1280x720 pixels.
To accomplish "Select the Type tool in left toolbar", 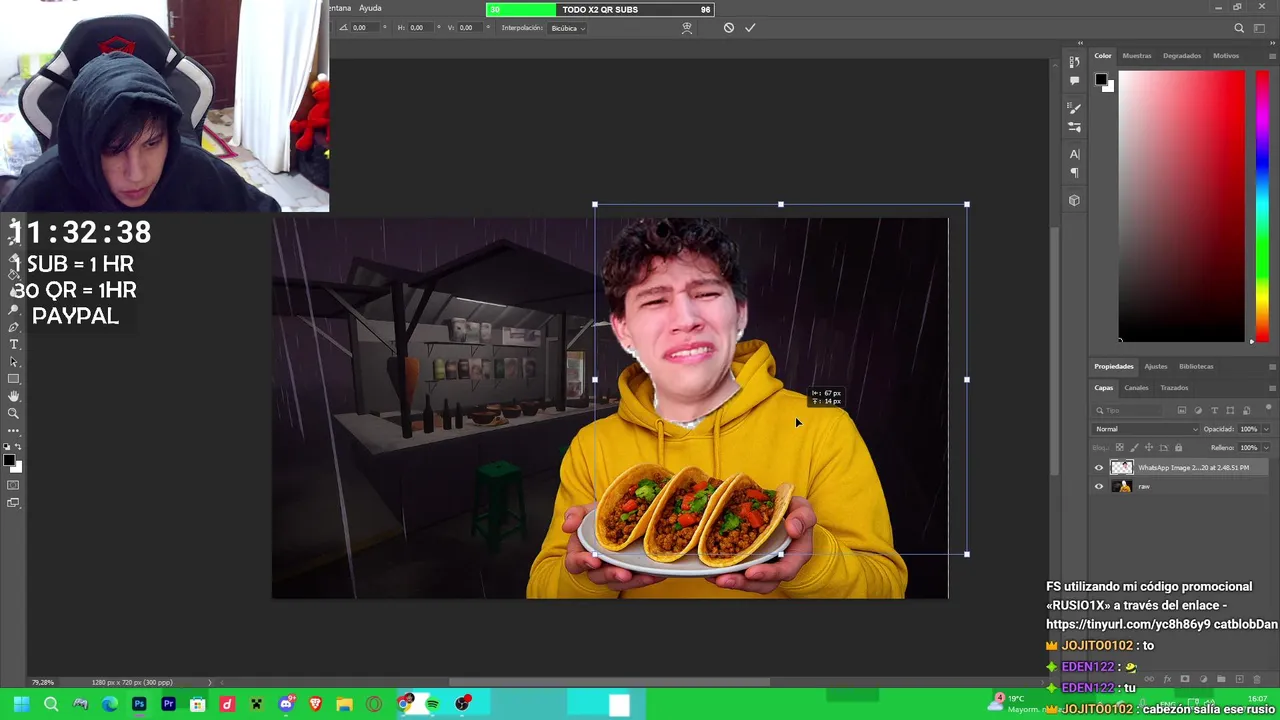I will 13,344.
